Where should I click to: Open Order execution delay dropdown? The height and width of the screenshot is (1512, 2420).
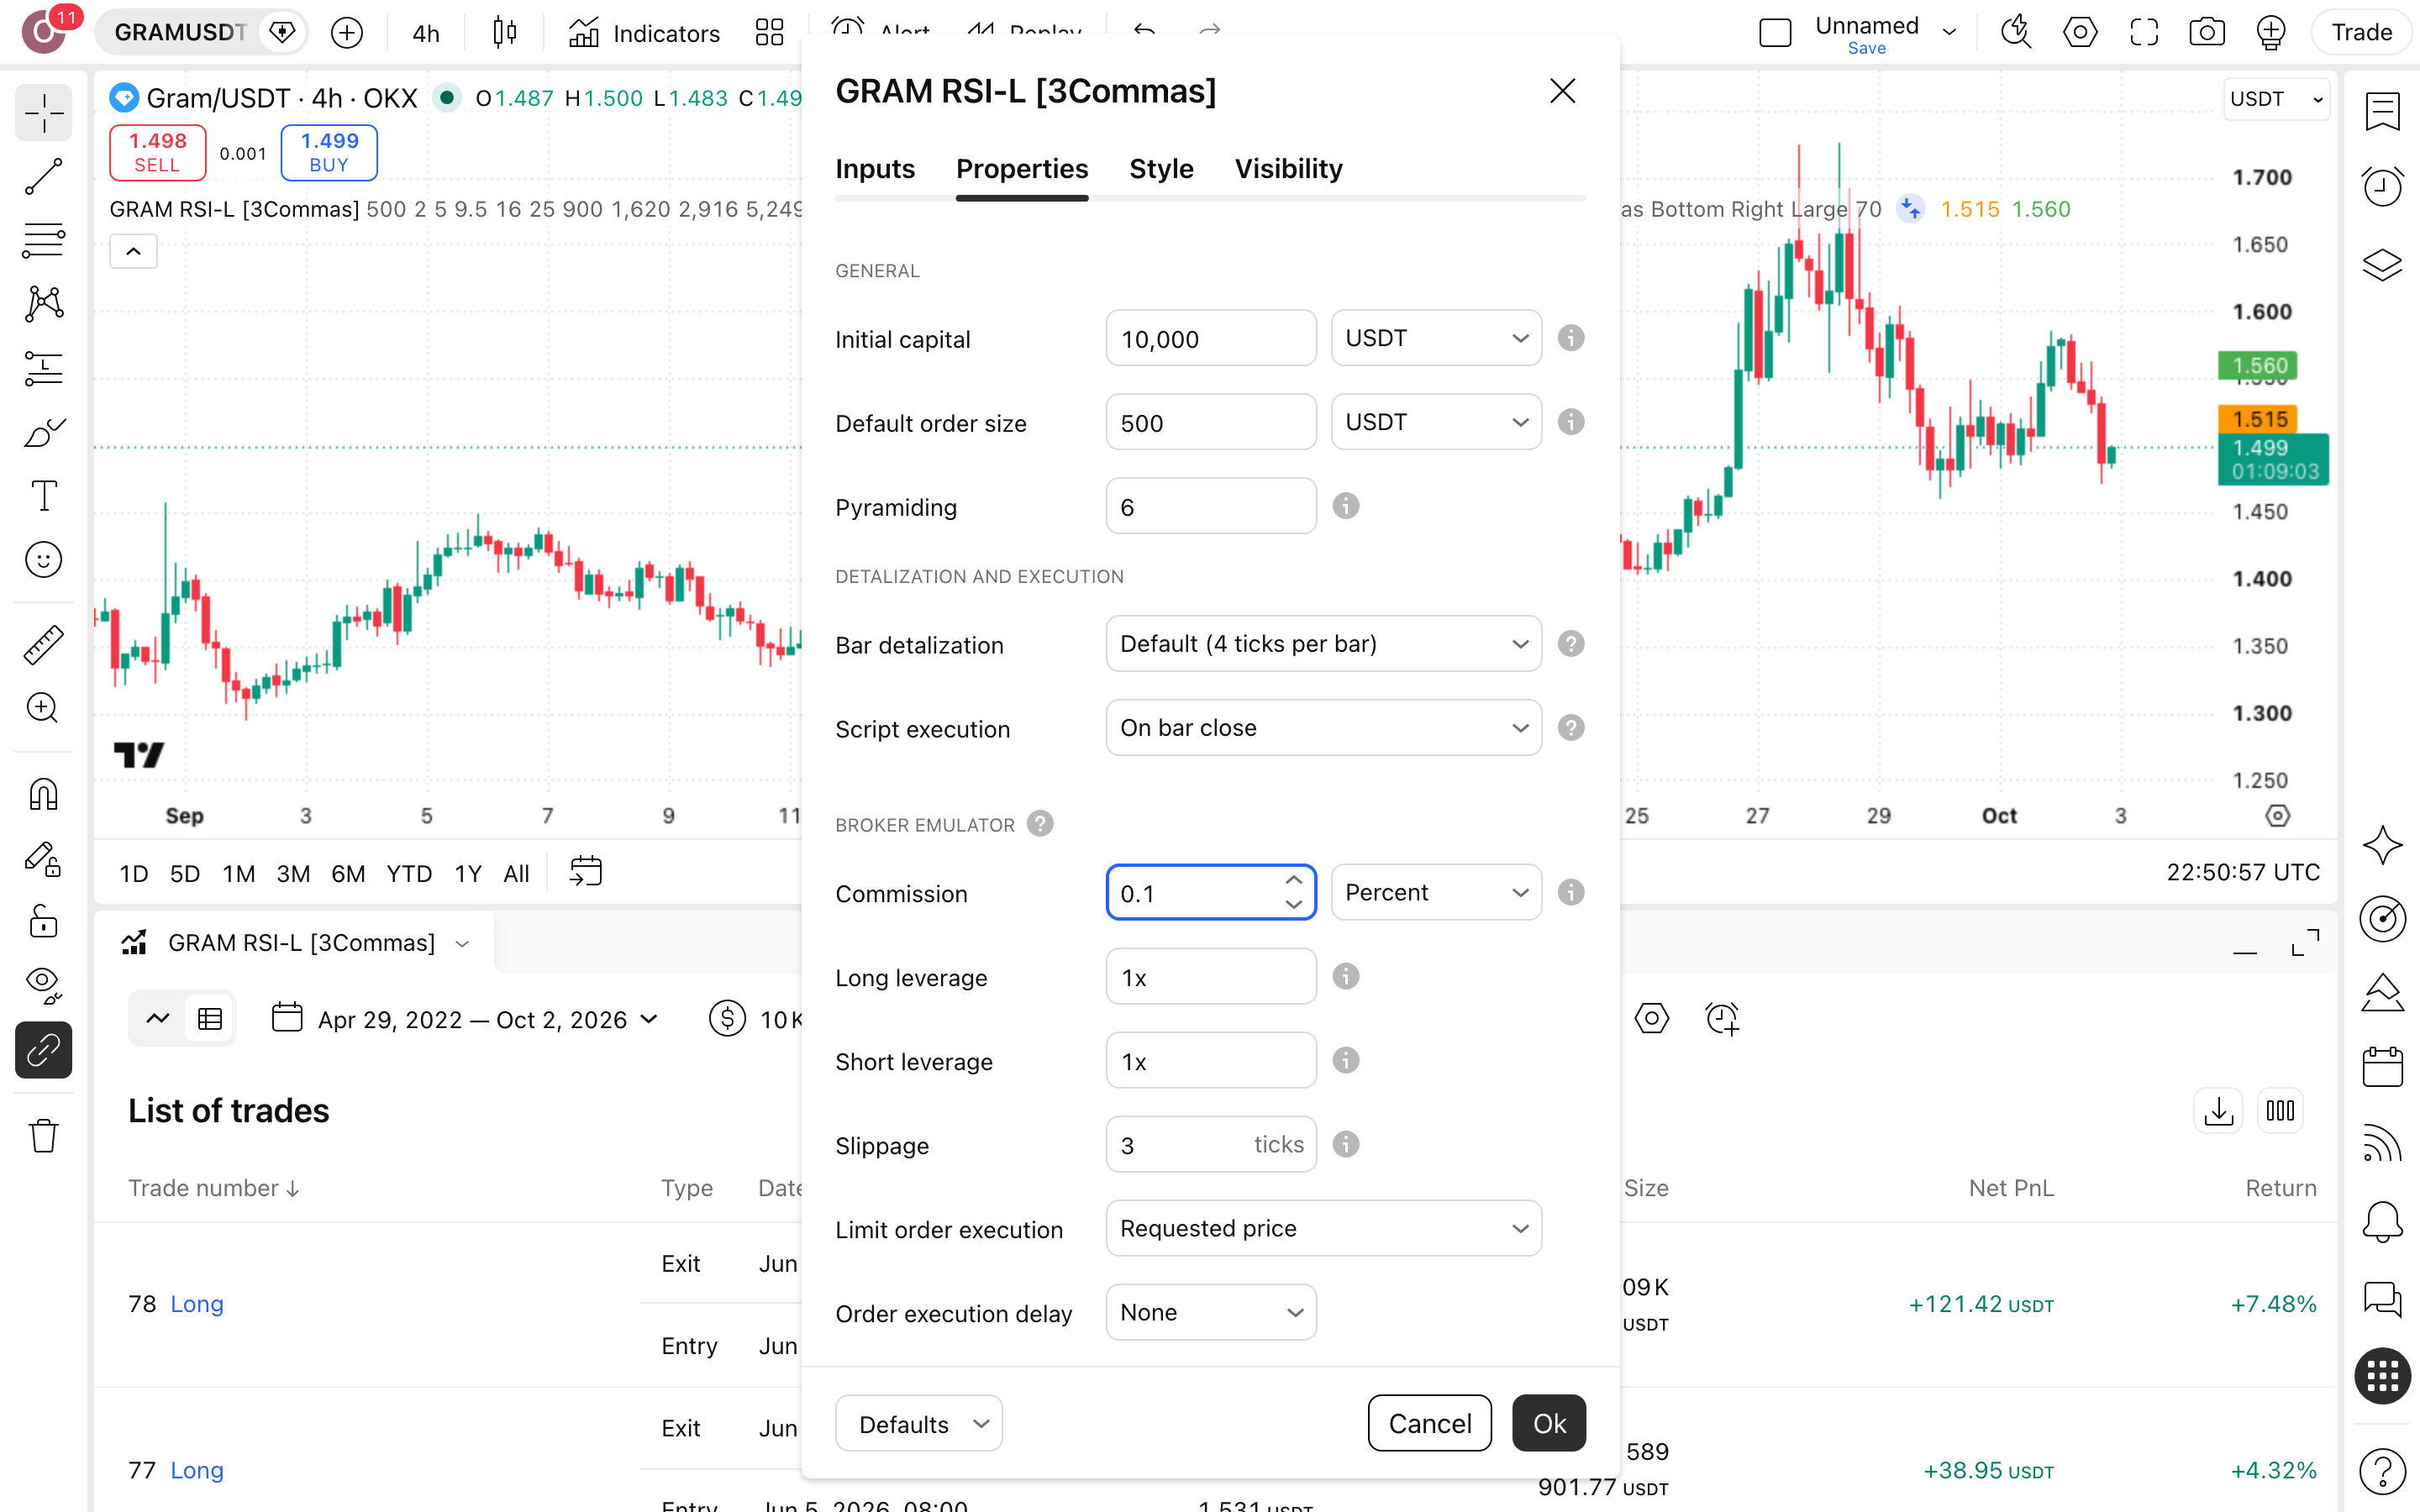click(1211, 1312)
